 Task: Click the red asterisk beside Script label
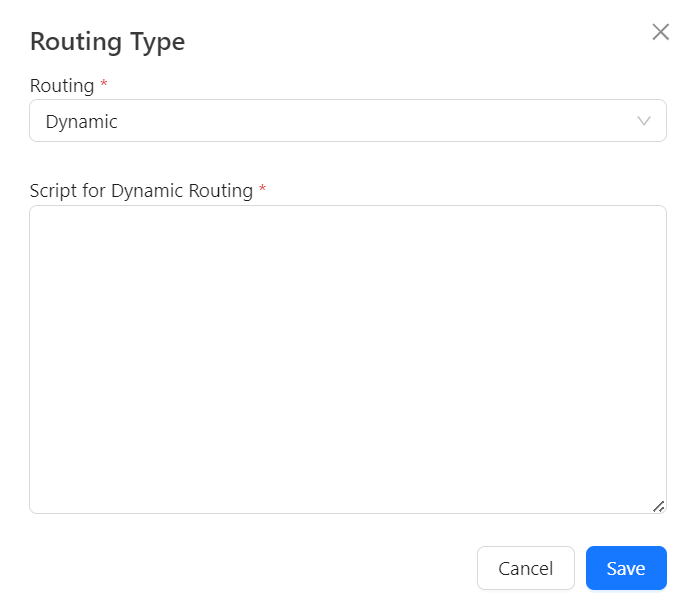click(263, 190)
